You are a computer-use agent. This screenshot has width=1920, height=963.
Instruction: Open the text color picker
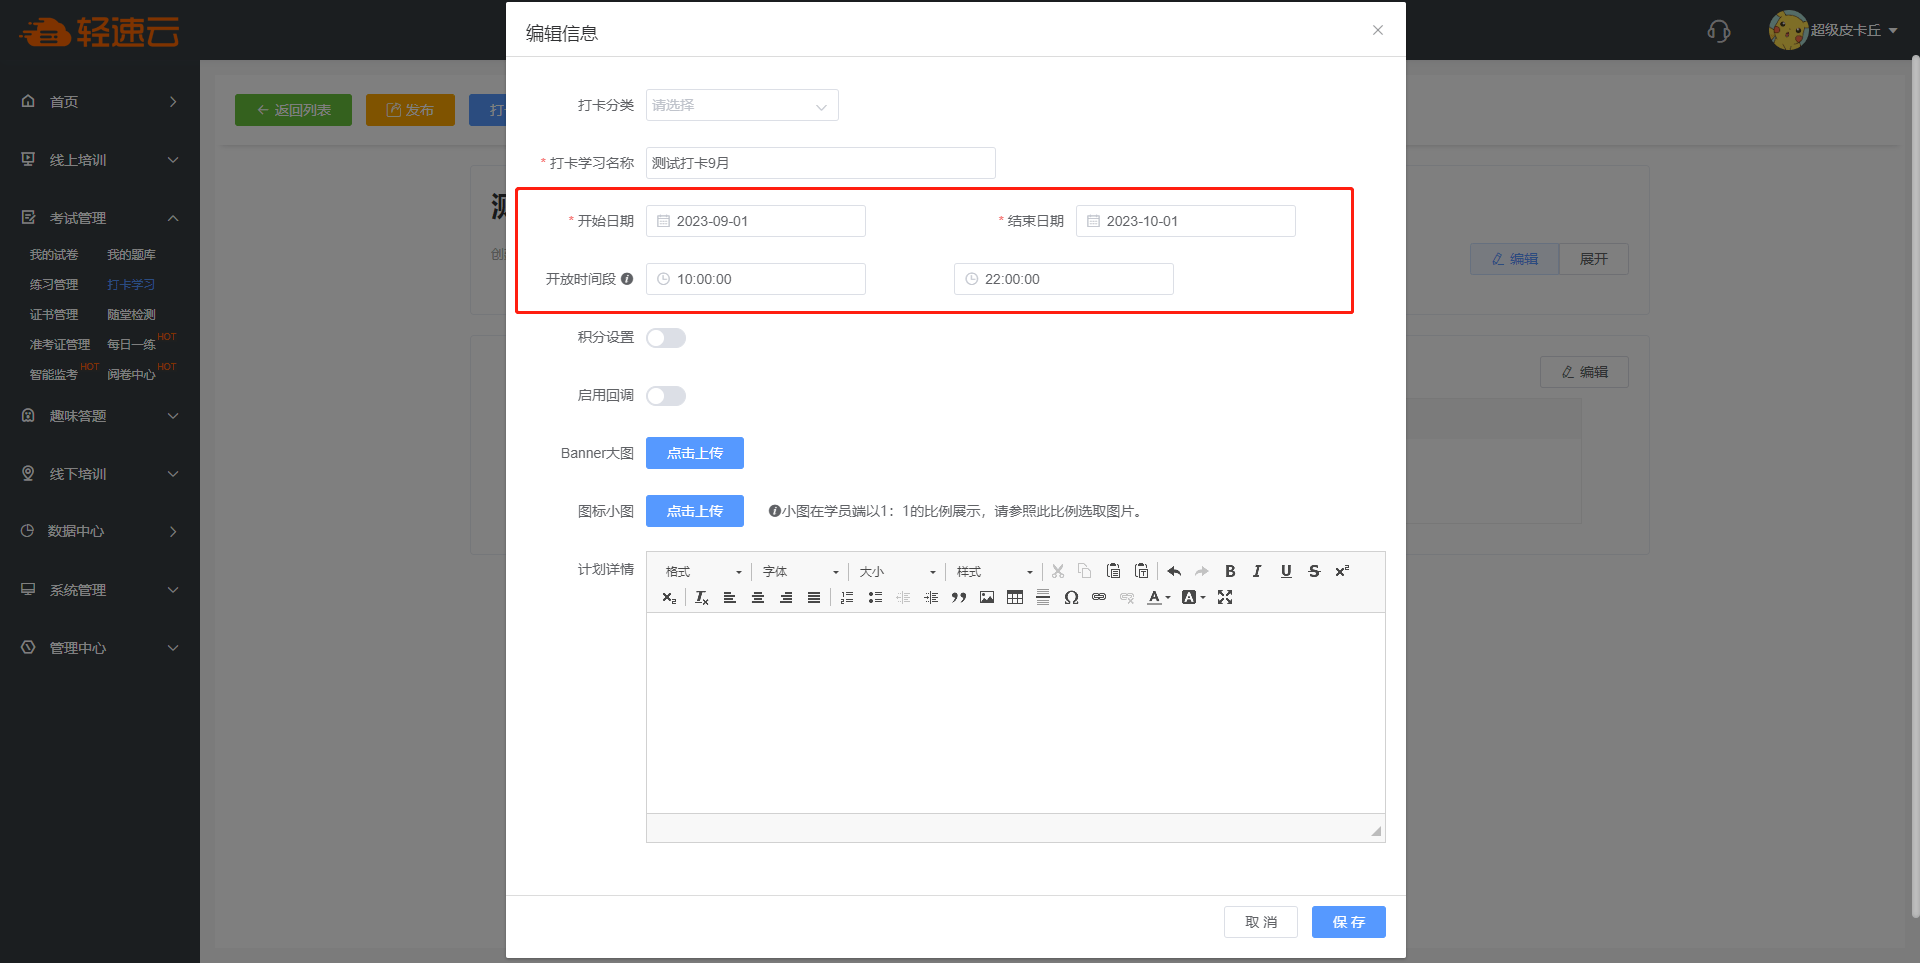pyautogui.click(x=1158, y=597)
